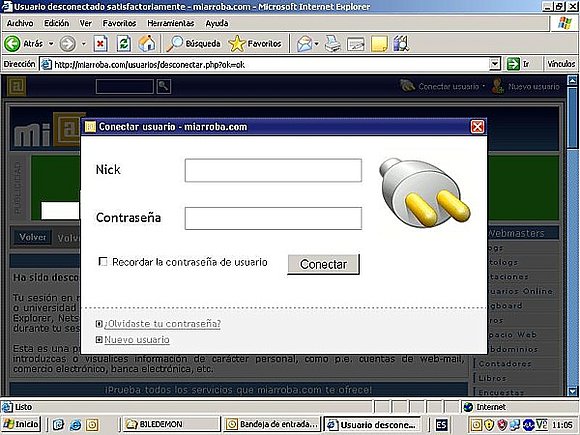Click inside the Contraseña password field
This screenshot has width=580, height=435.
pyautogui.click(x=273, y=218)
